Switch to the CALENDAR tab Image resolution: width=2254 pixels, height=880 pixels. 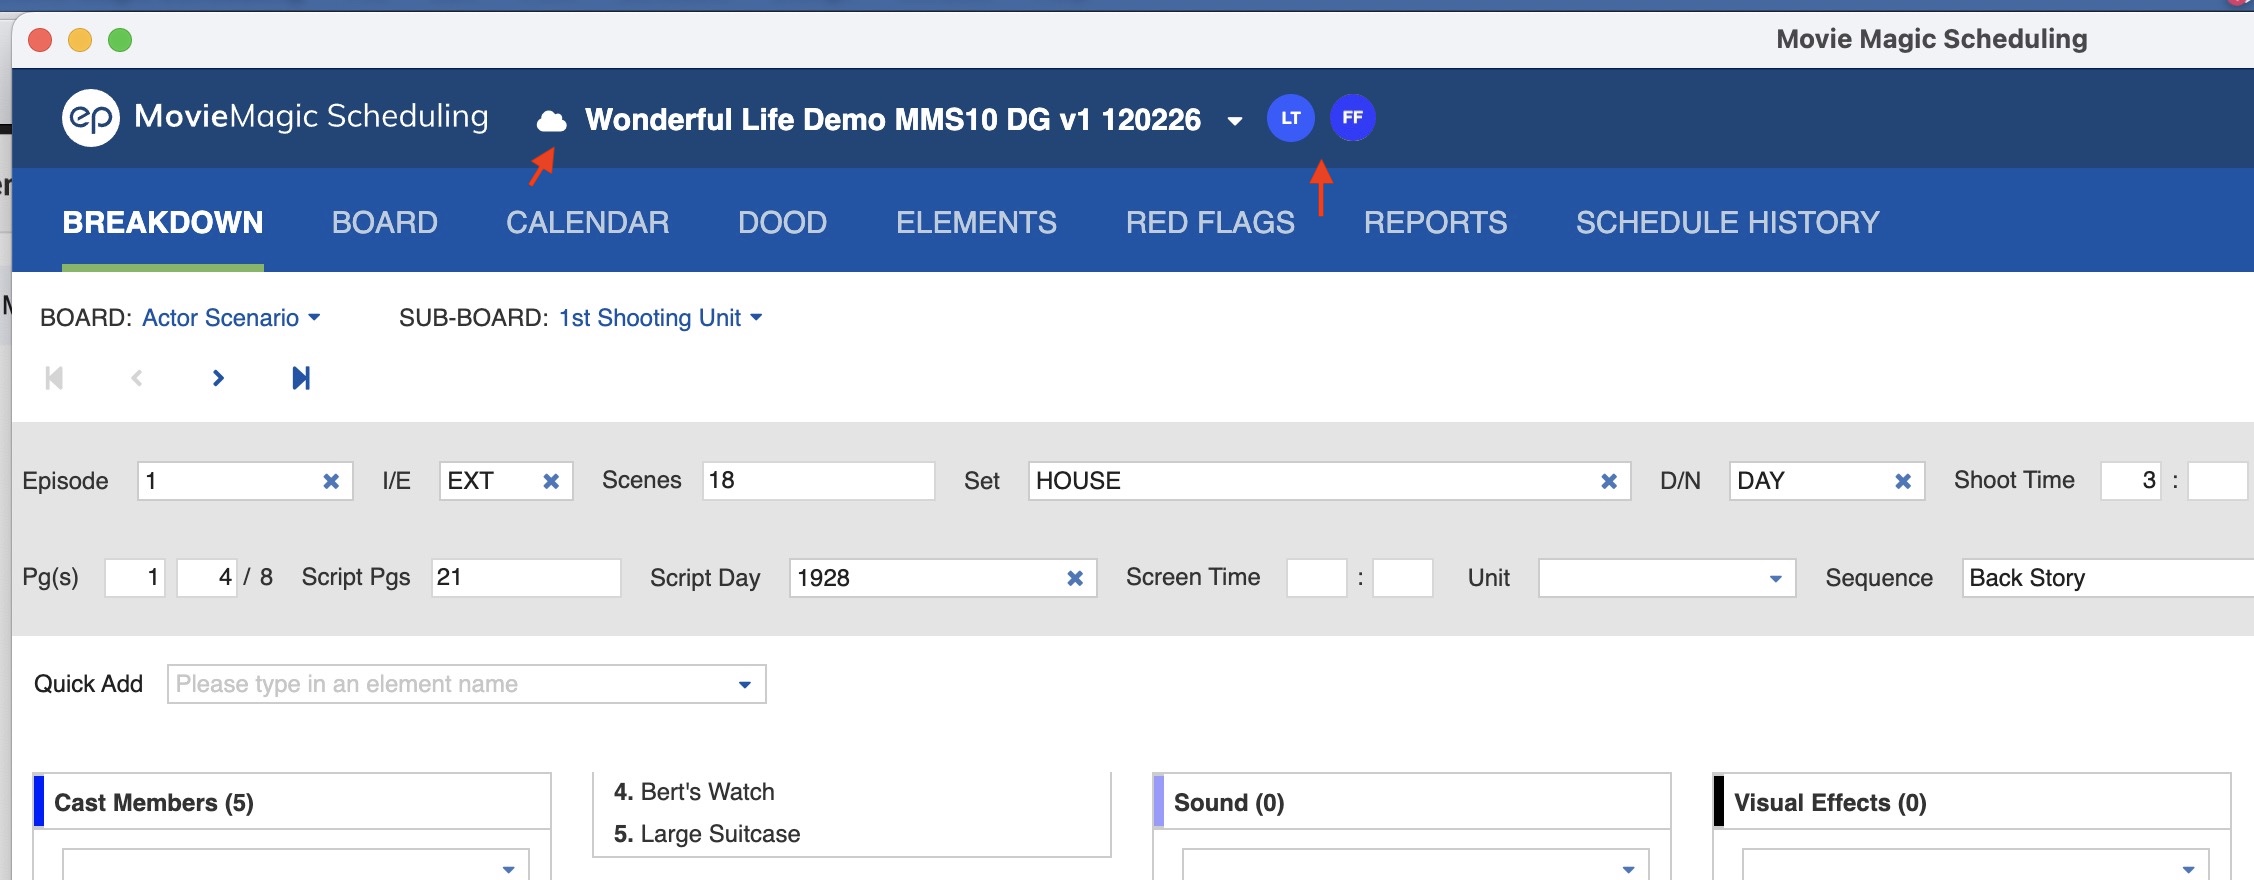click(588, 222)
